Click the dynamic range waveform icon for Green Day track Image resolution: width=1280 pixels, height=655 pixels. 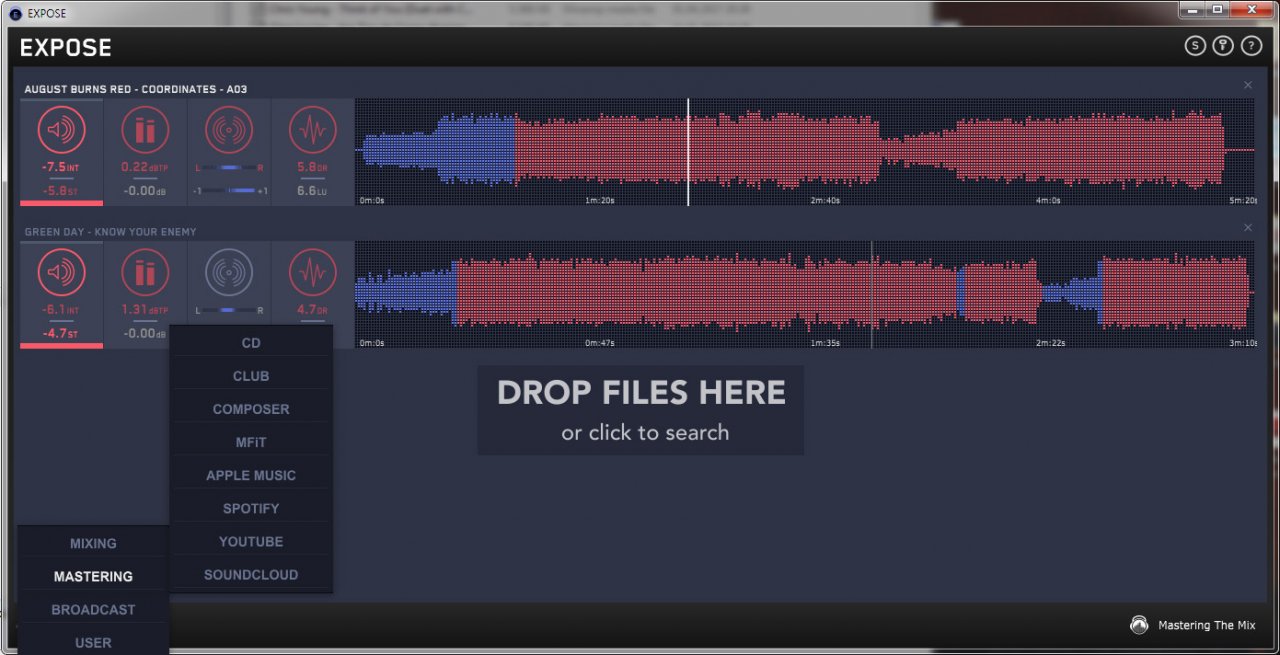pos(313,272)
